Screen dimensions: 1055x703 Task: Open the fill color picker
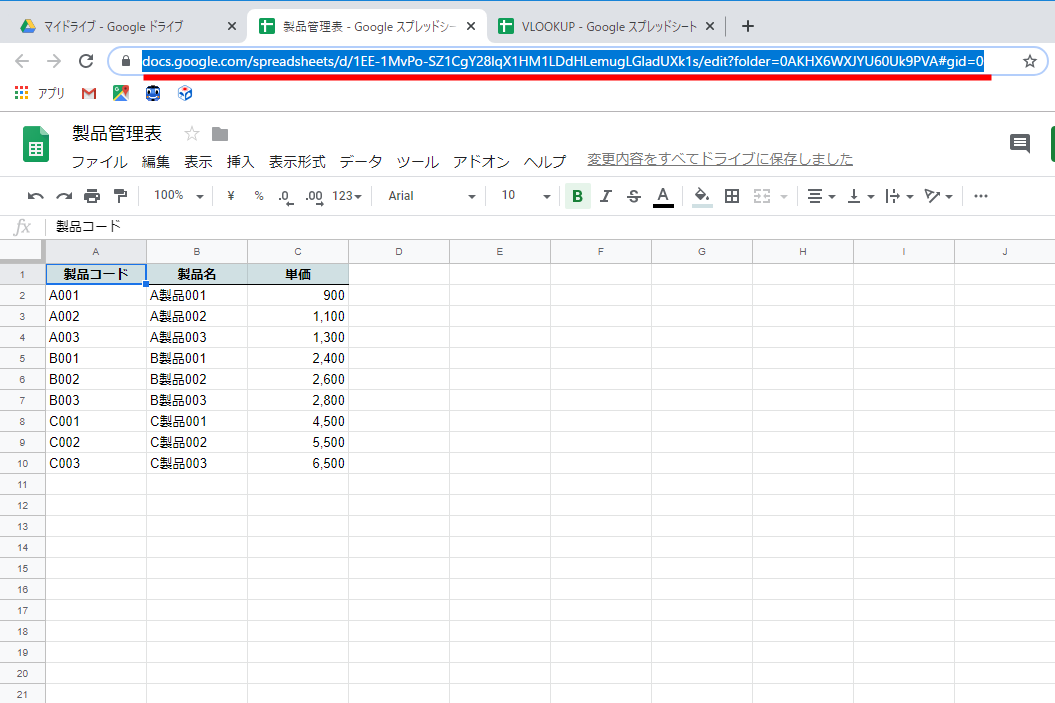[702, 196]
